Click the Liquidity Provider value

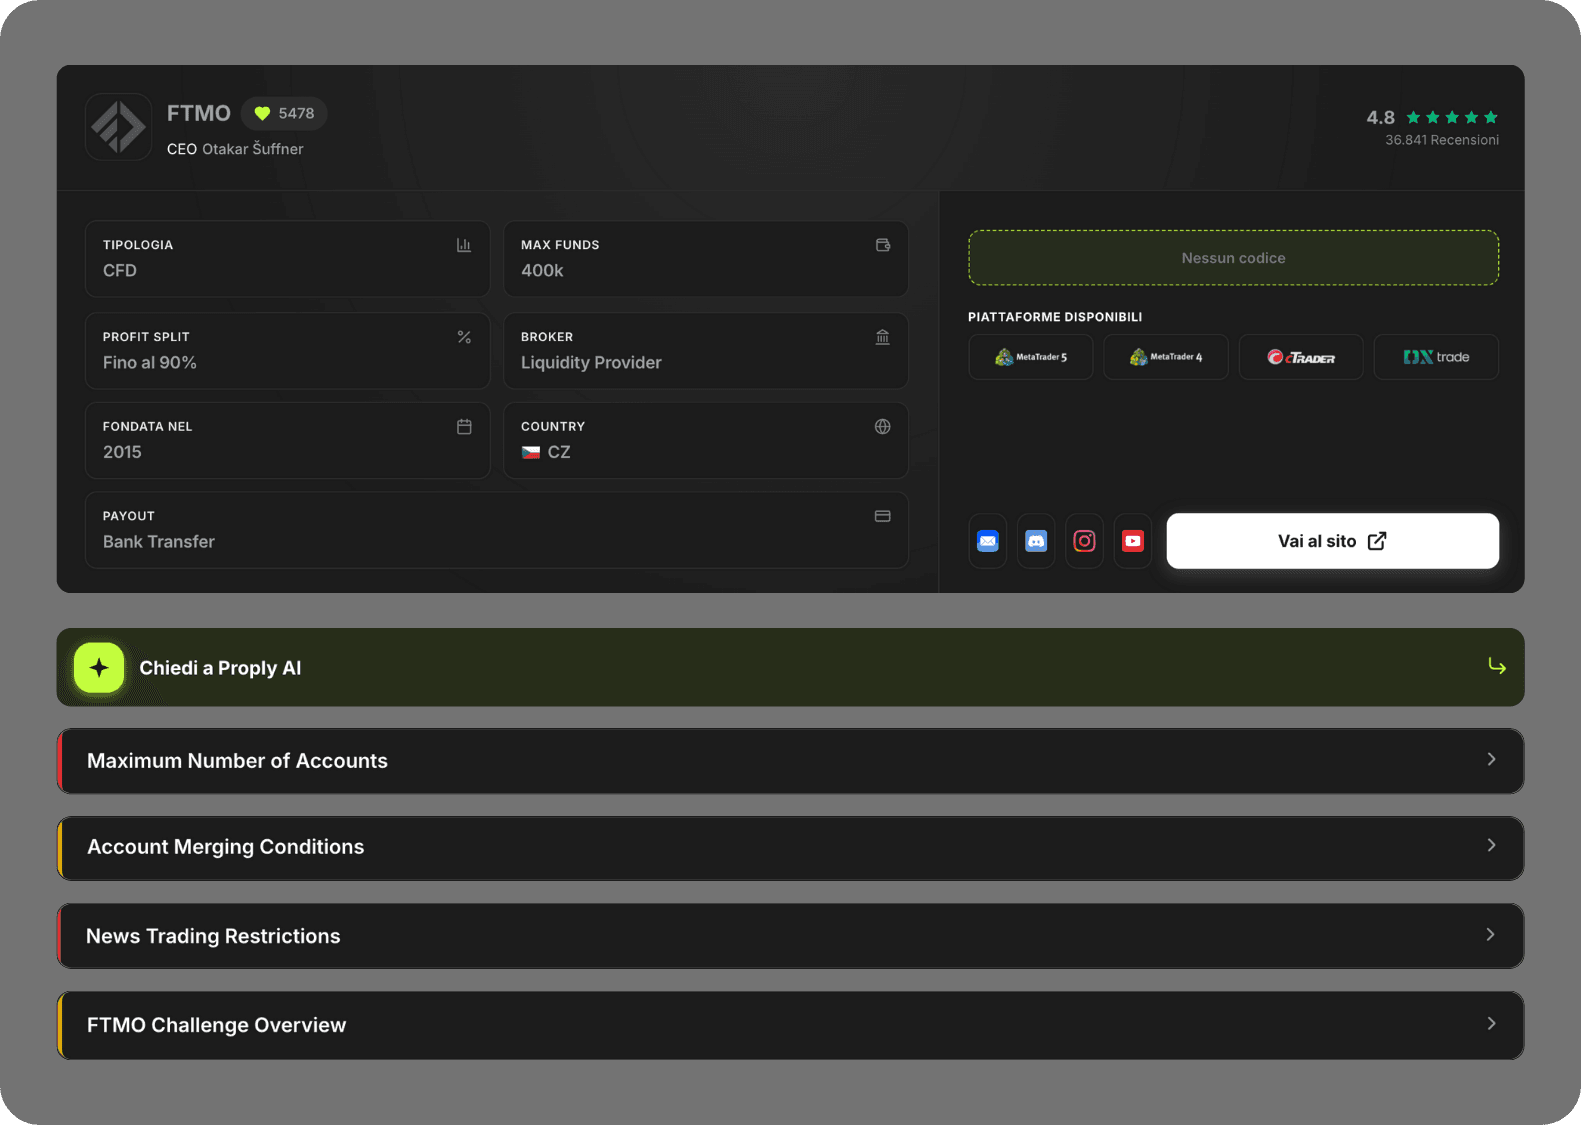tap(591, 362)
